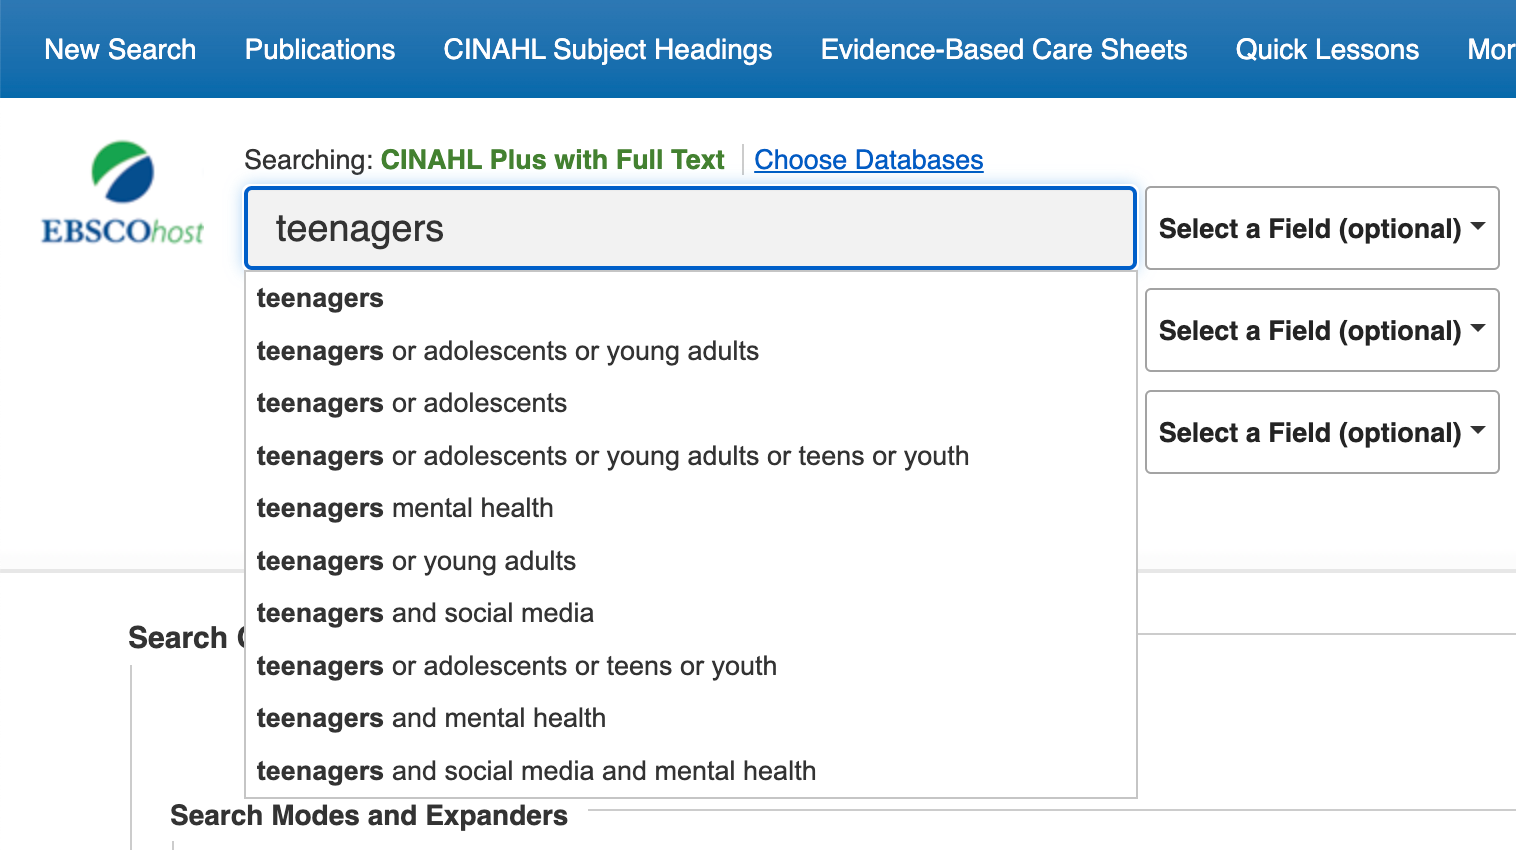The width and height of the screenshot is (1516, 850).
Task: Open the third Select a Field dropdown
Action: tap(1321, 432)
